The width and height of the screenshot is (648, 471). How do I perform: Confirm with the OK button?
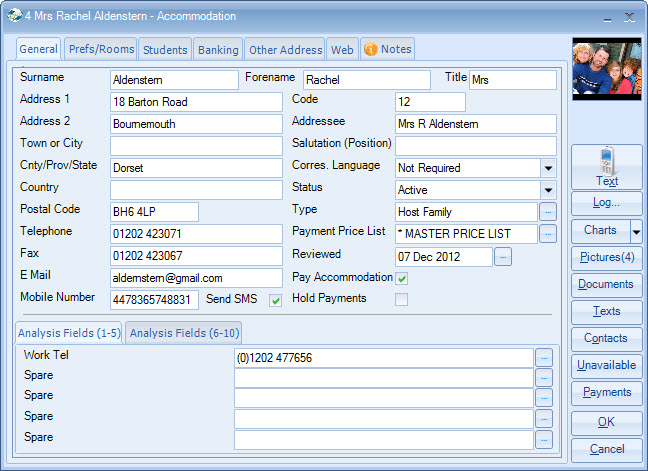[x=607, y=422]
